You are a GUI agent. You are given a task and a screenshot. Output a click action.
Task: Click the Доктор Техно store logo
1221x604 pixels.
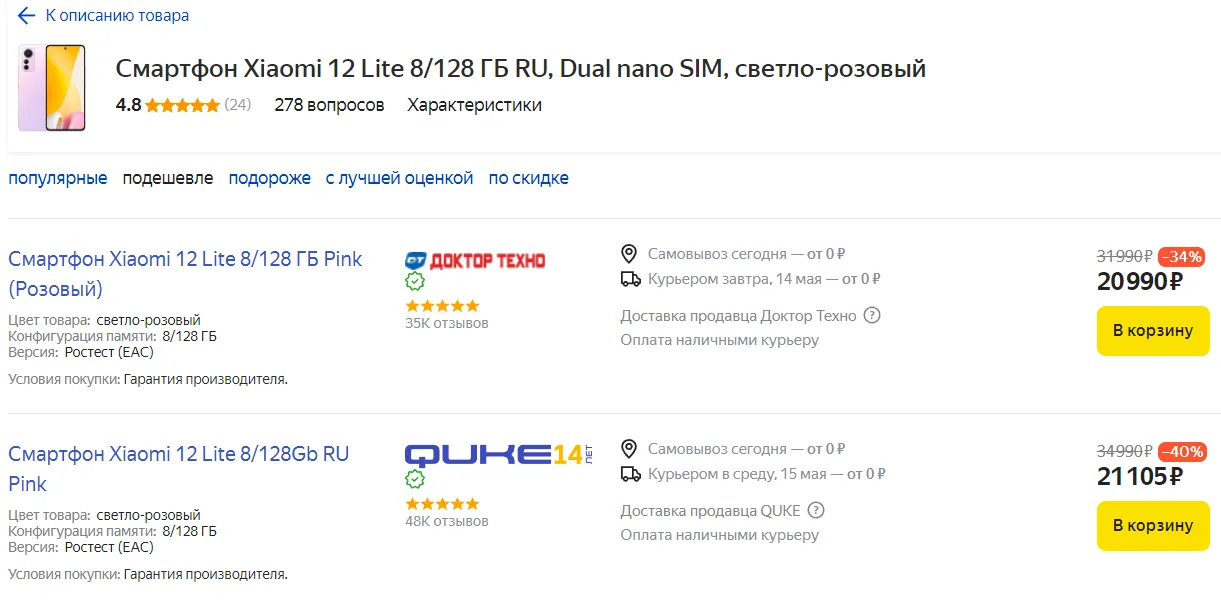(475, 260)
